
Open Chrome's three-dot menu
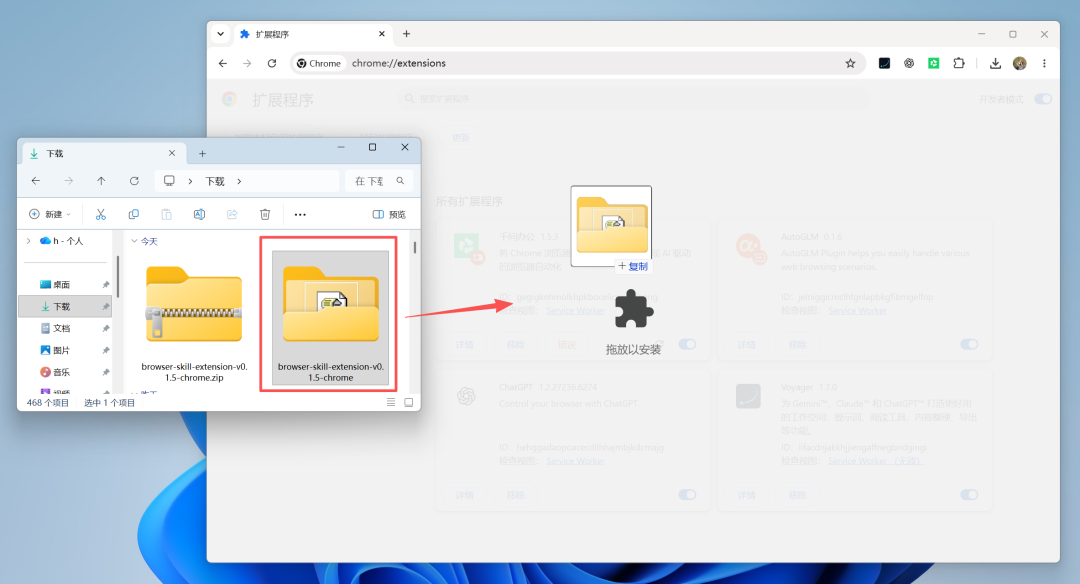point(1044,63)
